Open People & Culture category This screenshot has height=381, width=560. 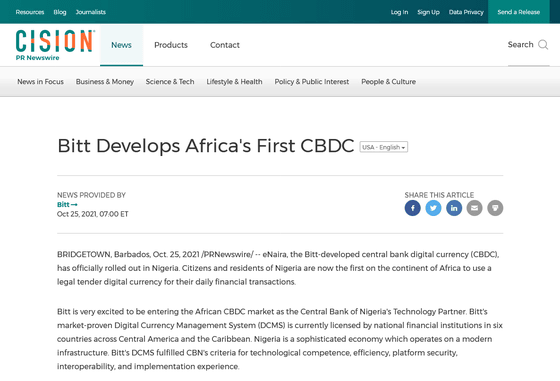point(389,82)
